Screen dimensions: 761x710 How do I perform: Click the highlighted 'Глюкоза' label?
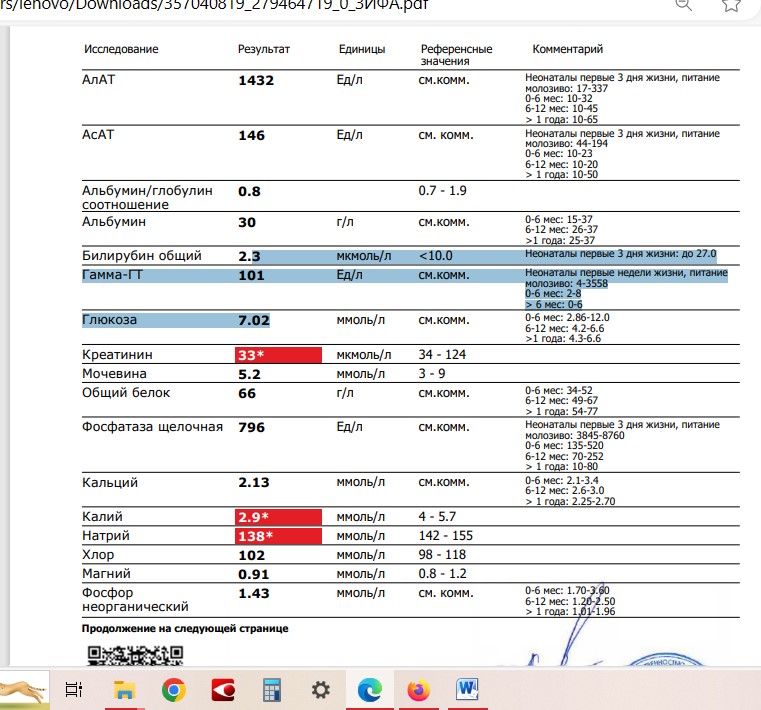(109, 320)
